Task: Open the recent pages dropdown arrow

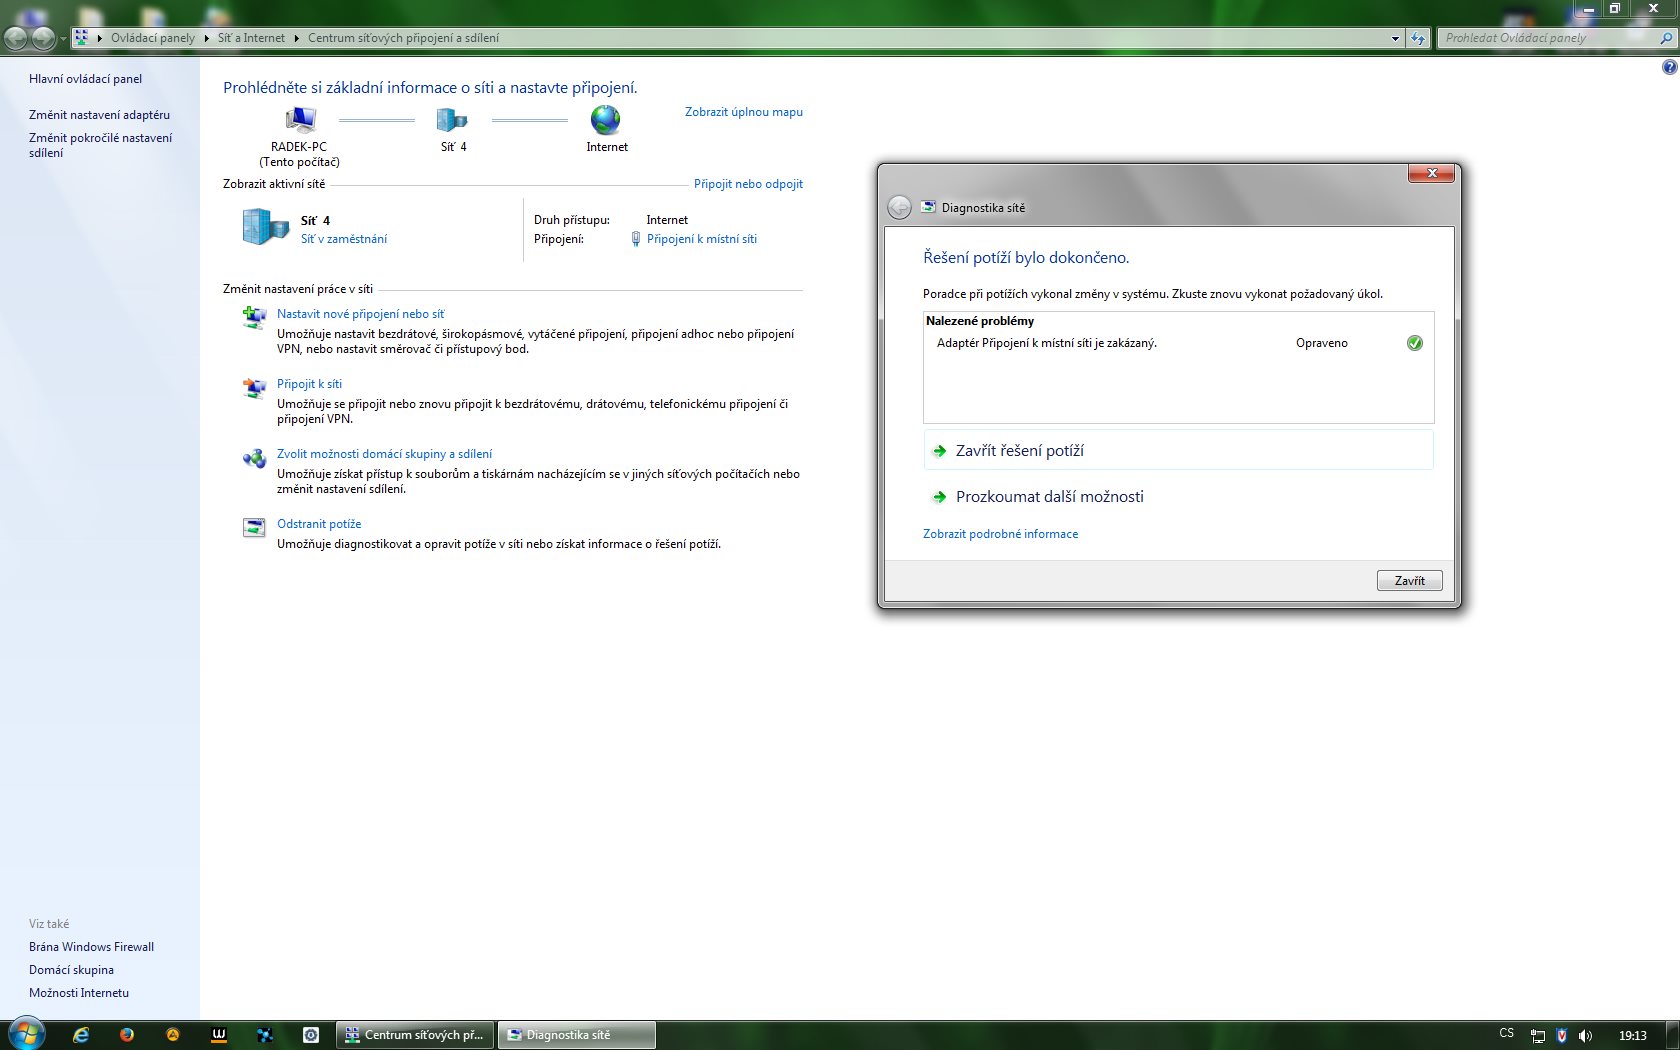Action: [x=63, y=38]
